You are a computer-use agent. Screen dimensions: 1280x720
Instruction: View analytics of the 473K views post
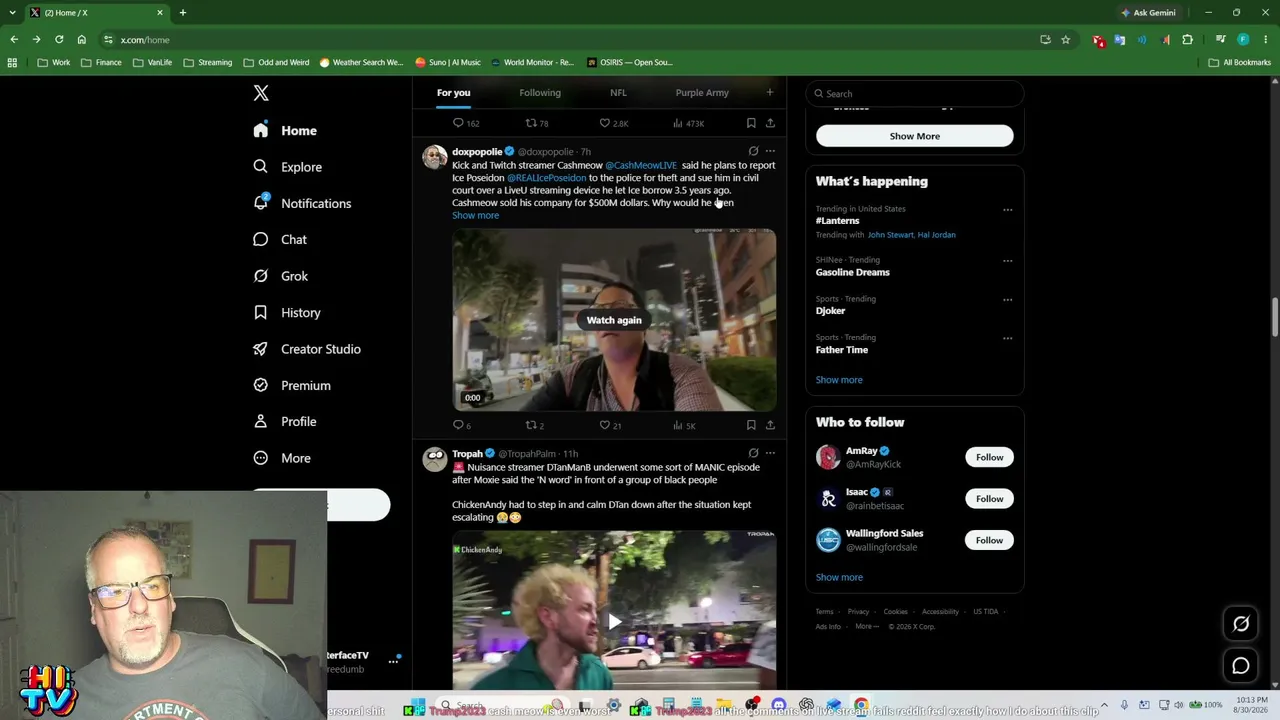pos(688,123)
